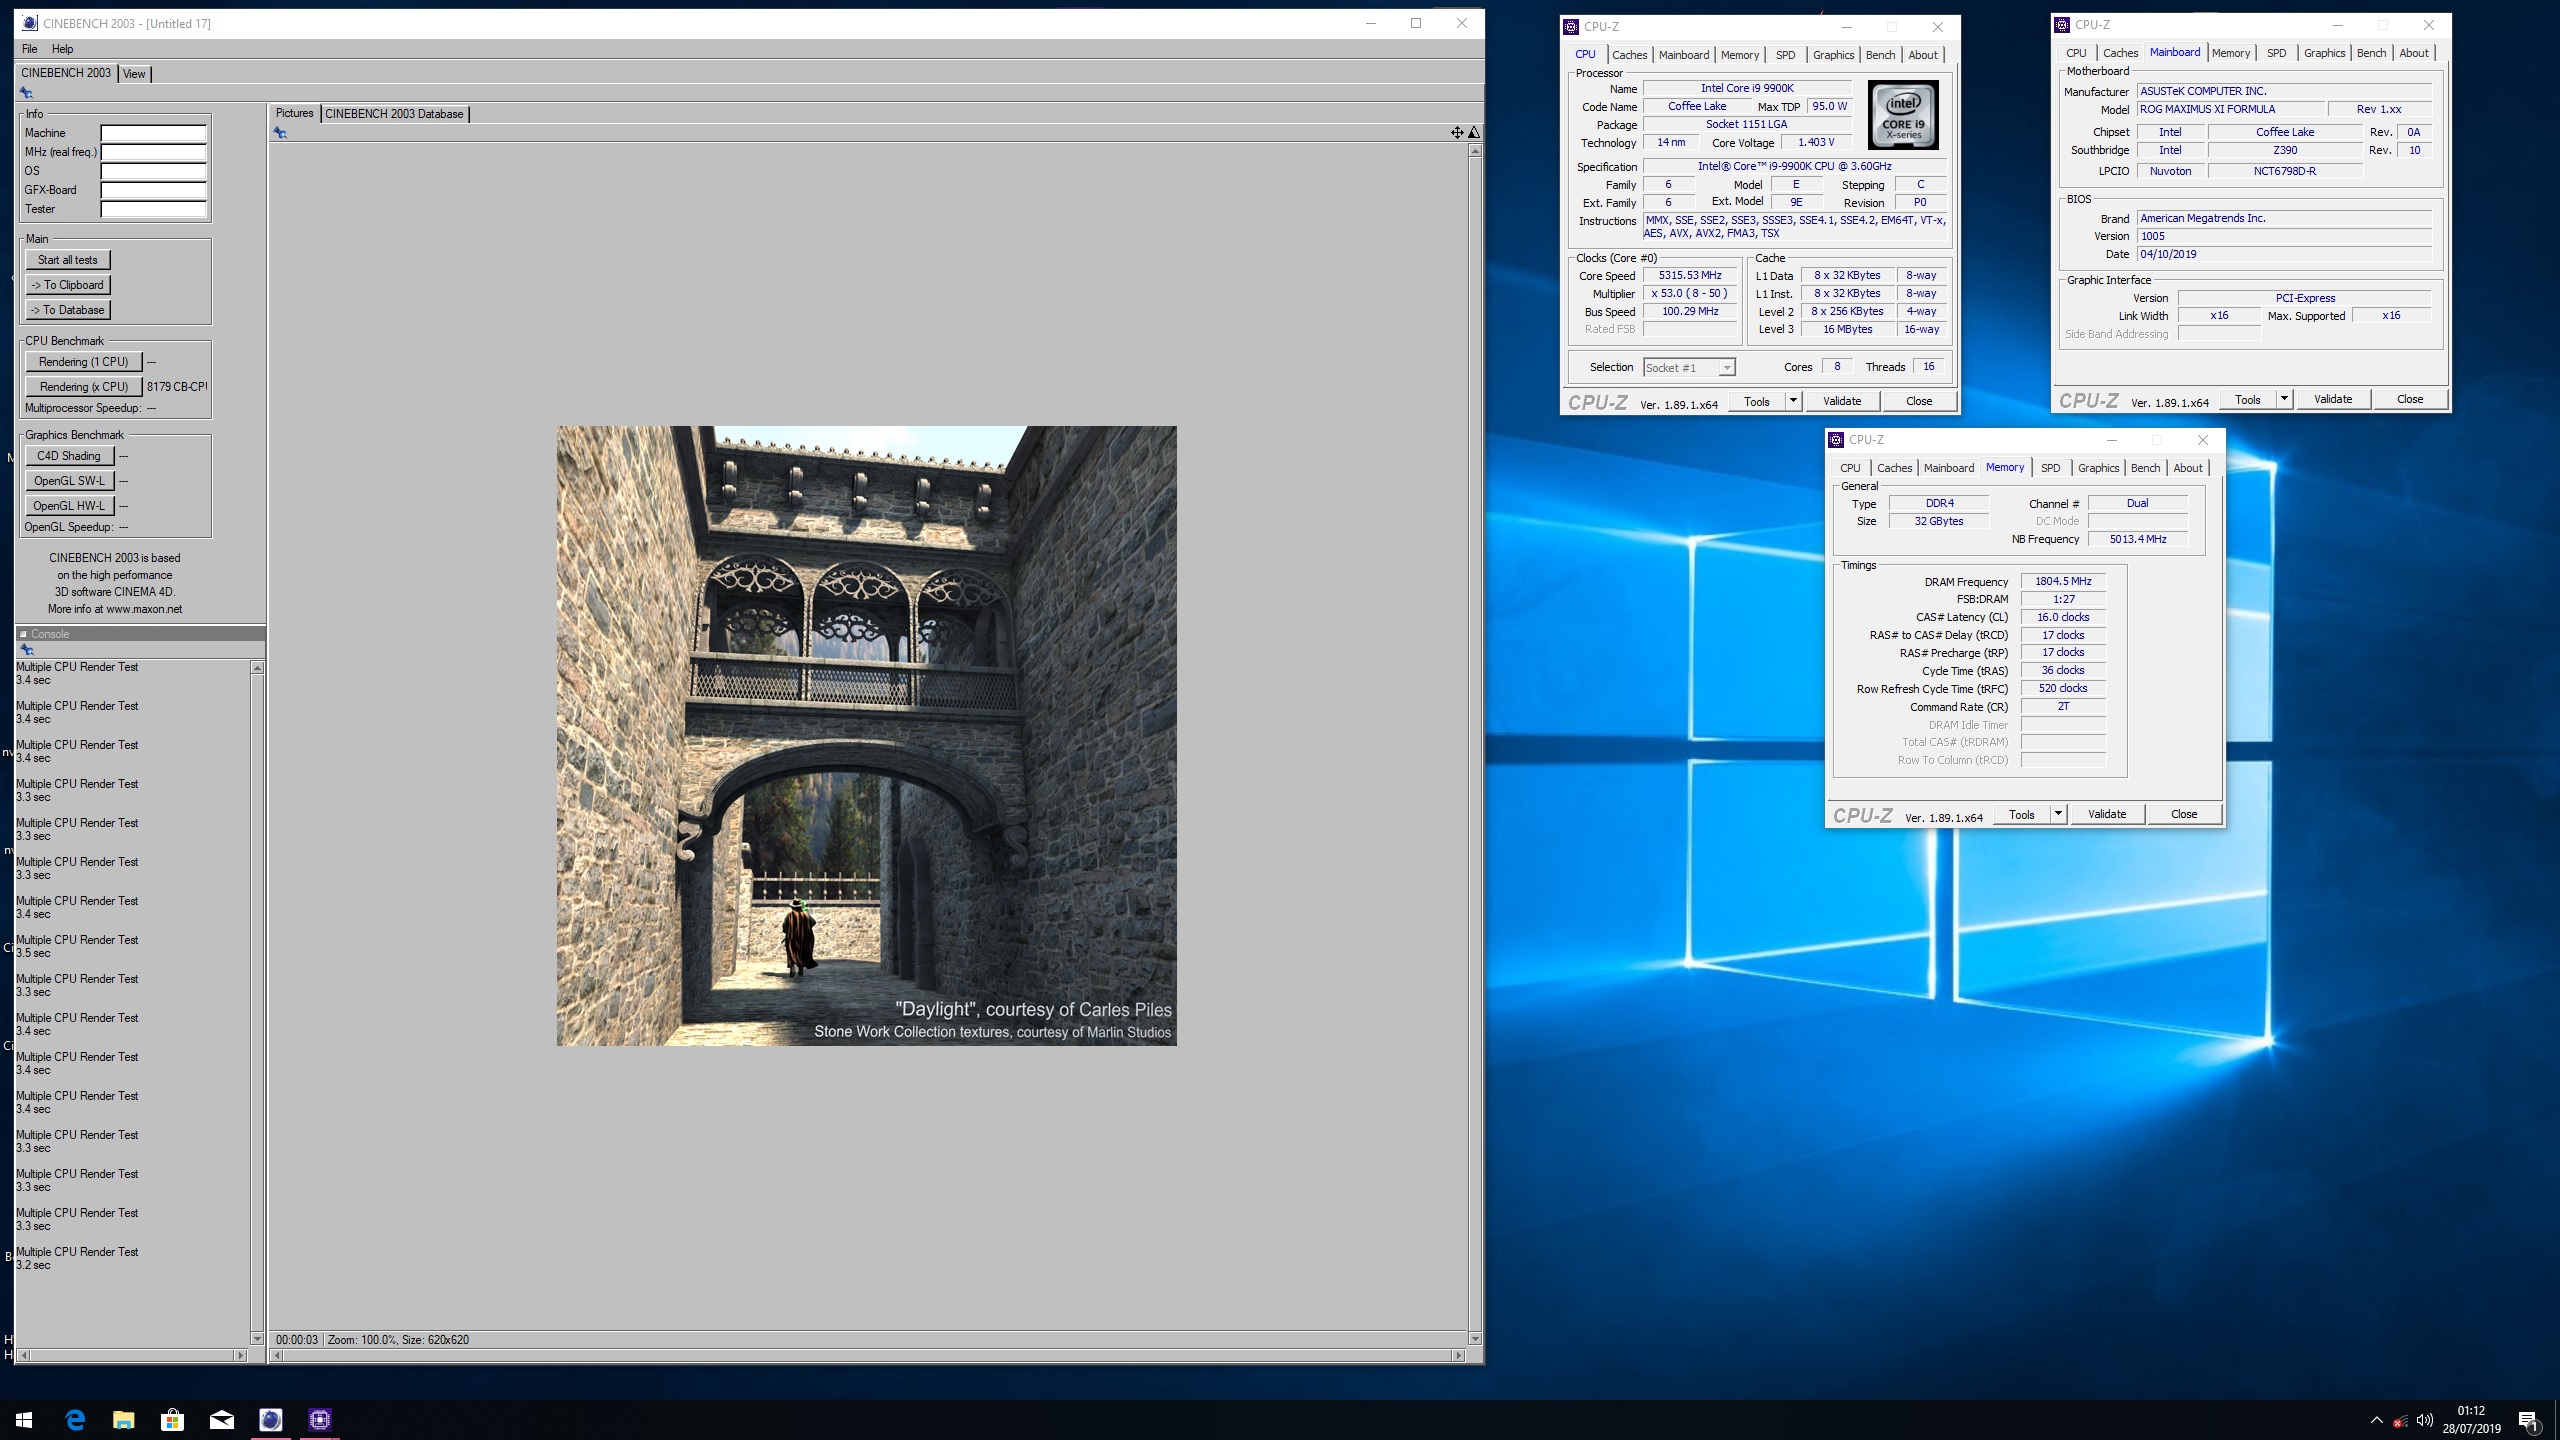Open Tools dropdown arrow in CPU-Z CPU window
The height and width of the screenshot is (1440, 2560).
[1793, 401]
